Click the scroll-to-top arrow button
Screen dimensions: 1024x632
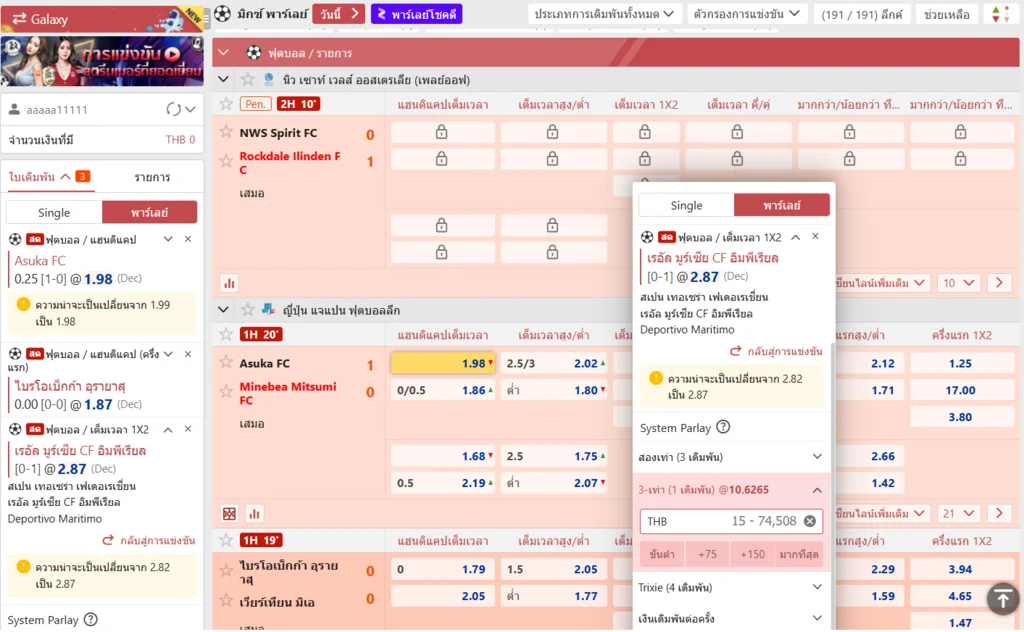pyautogui.click(x=1002, y=599)
